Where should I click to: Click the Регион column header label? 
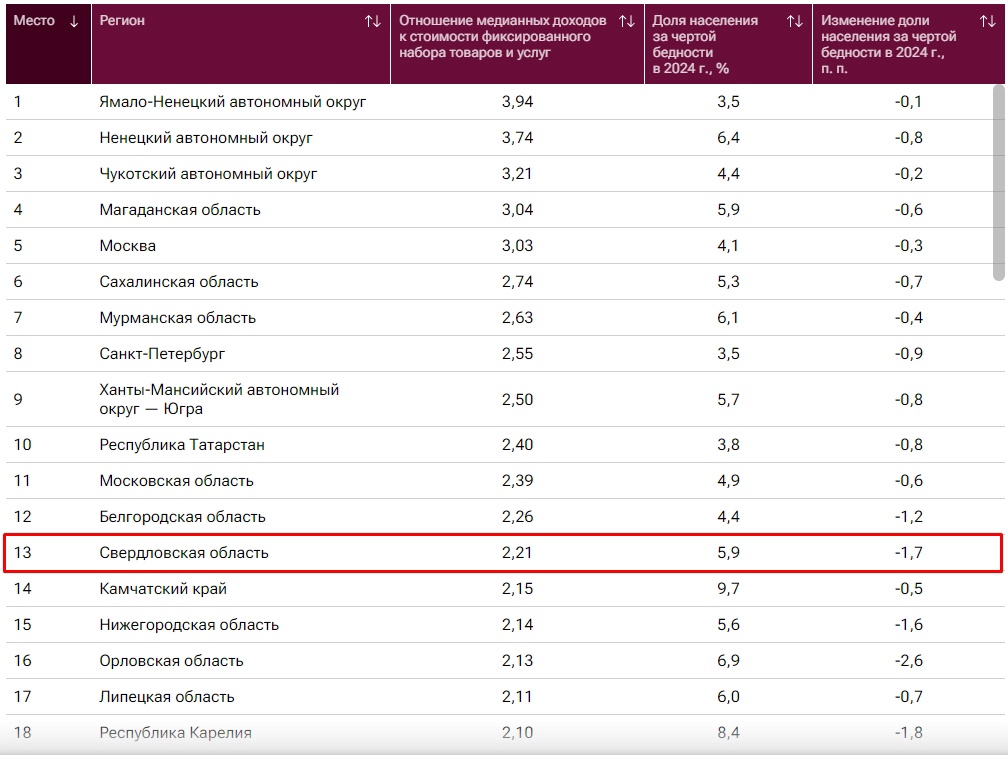click(x=122, y=21)
